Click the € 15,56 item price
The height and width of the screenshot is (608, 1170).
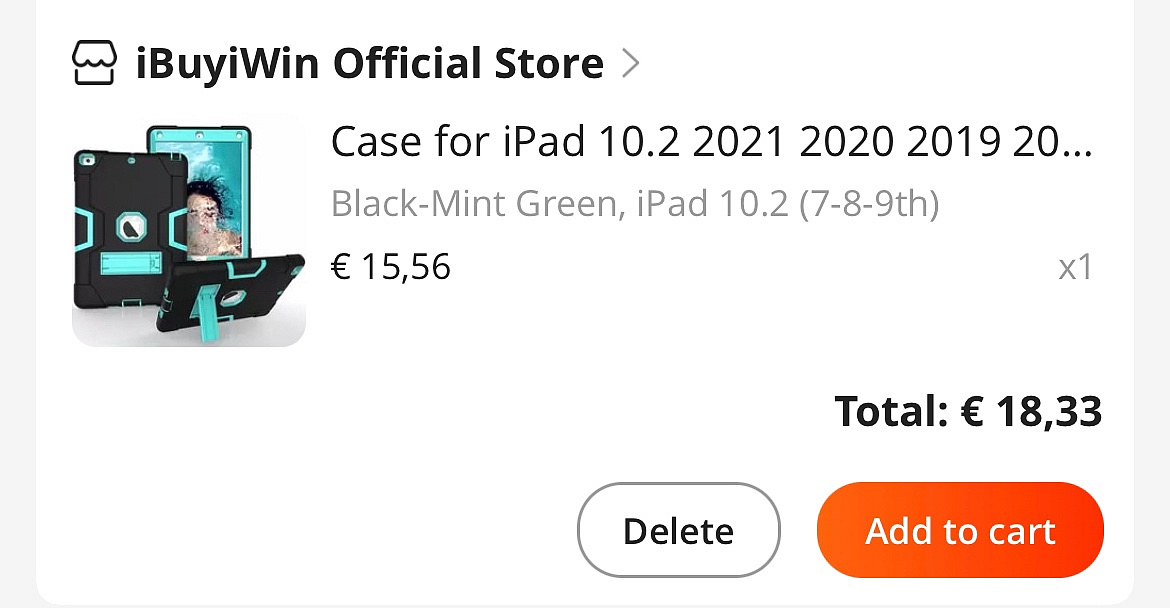(x=390, y=267)
